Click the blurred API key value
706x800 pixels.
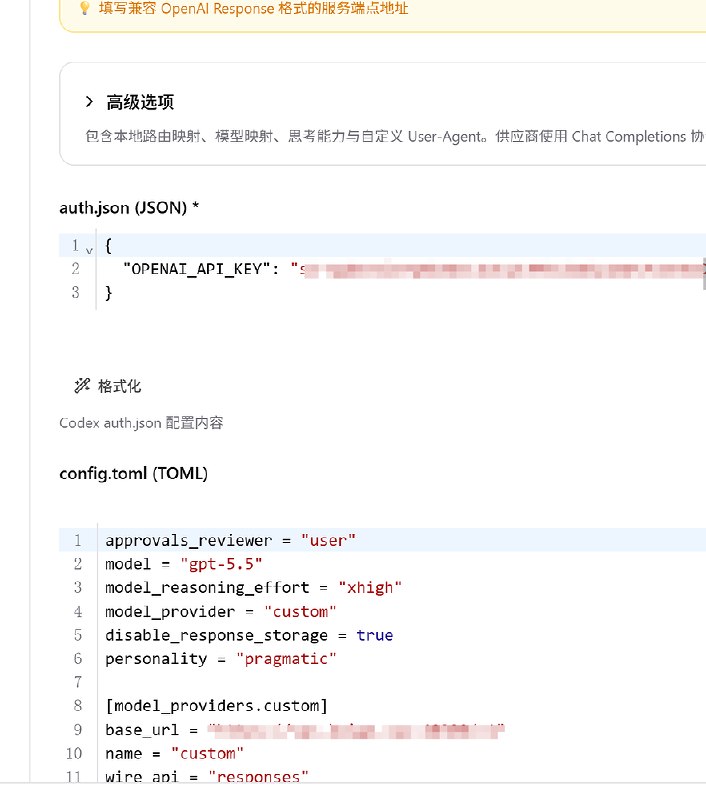[x=500, y=269]
